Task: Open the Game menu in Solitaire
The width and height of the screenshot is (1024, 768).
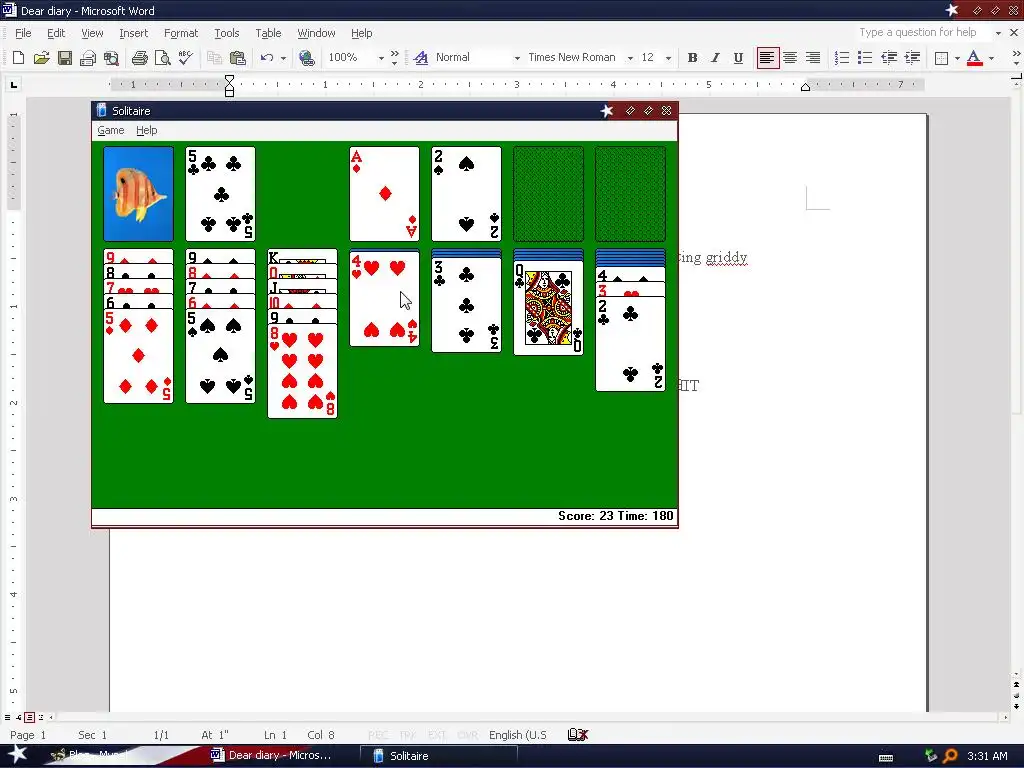Action: click(x=110, y=130)
